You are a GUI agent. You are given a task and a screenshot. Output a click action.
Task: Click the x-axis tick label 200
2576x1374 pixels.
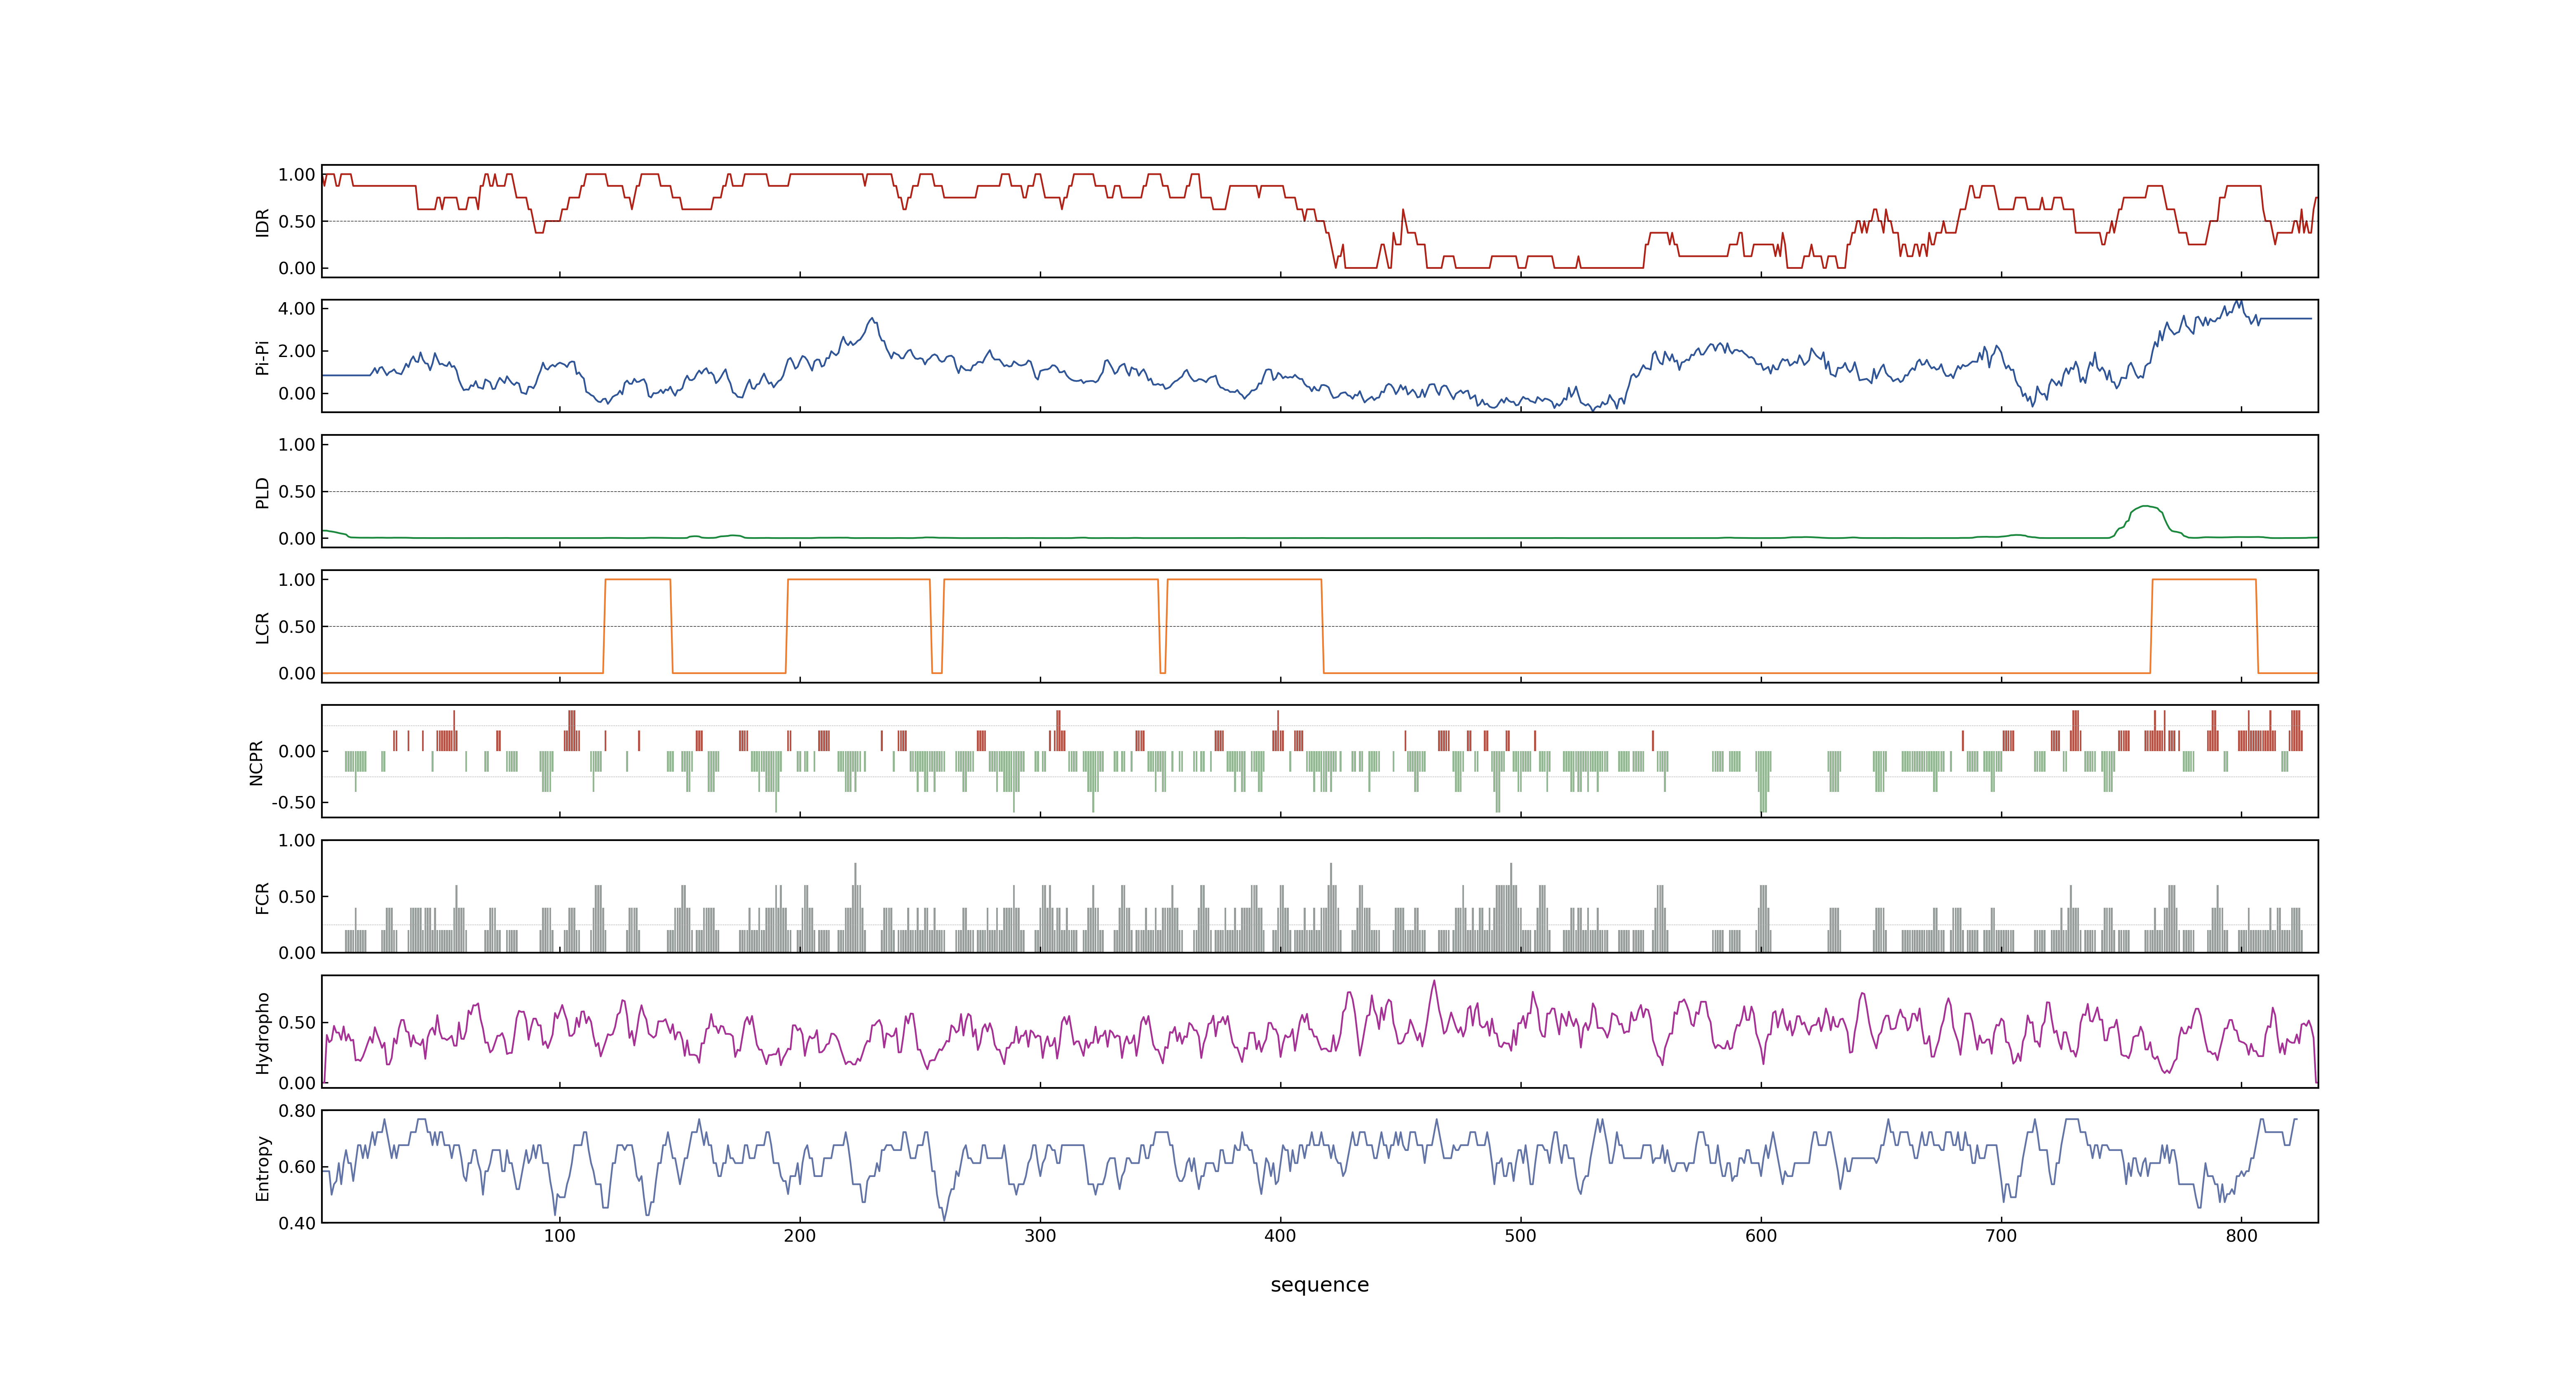pos(800,1236)
